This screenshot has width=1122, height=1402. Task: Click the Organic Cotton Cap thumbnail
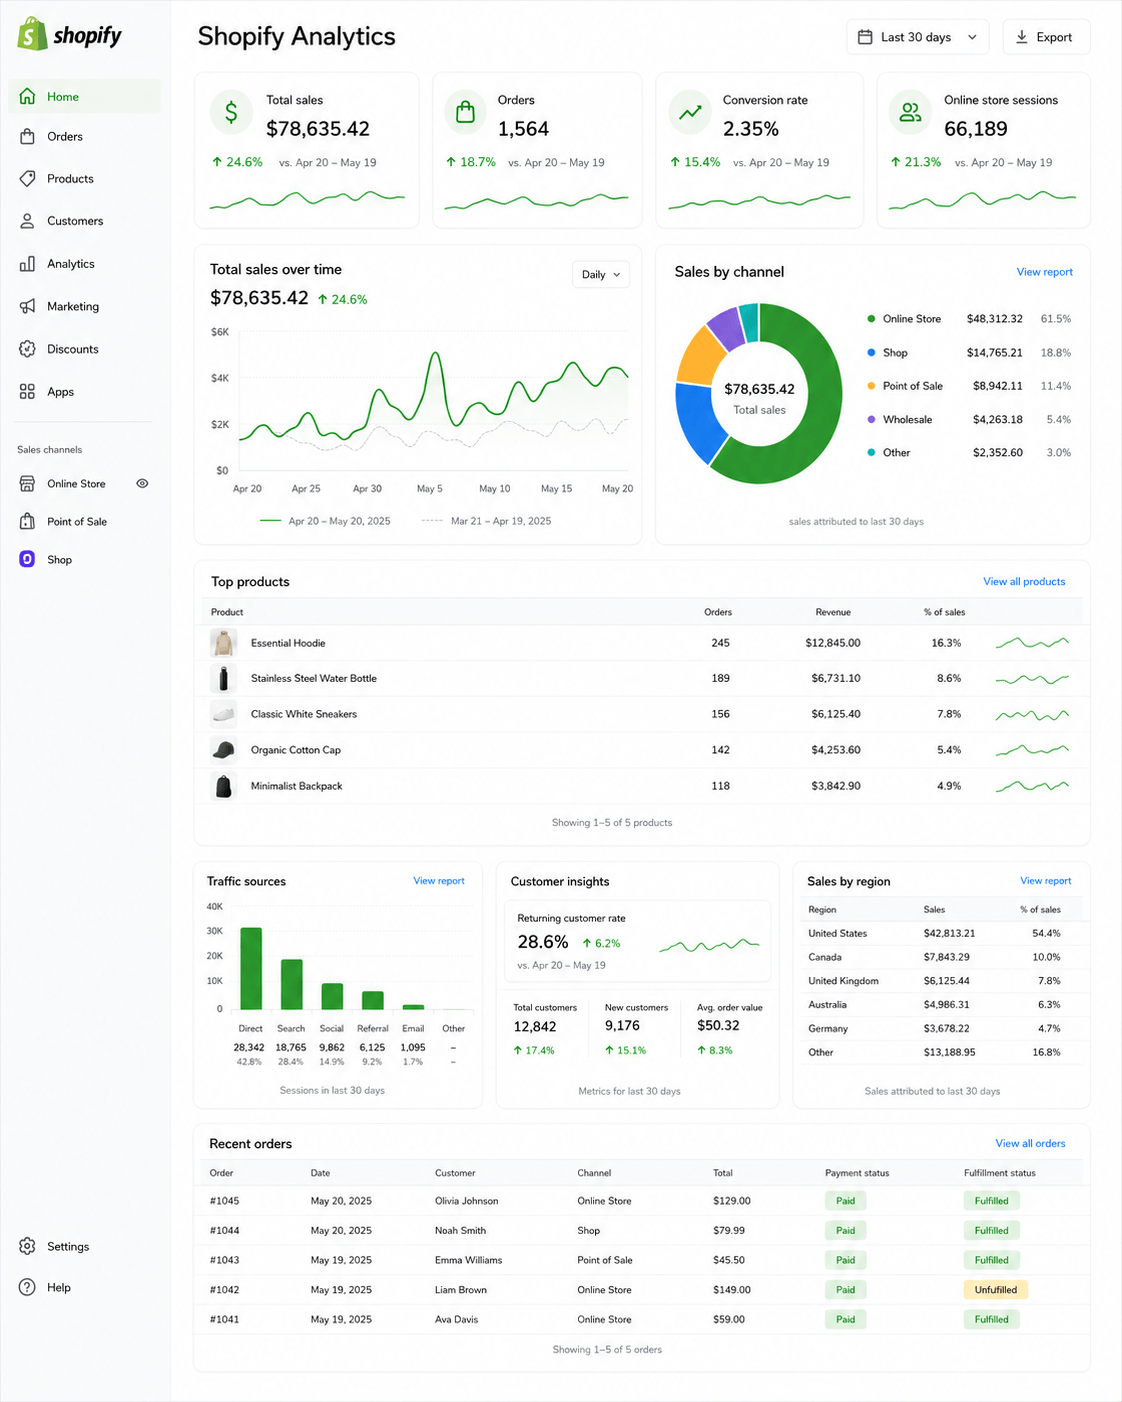tap(223, 750)
